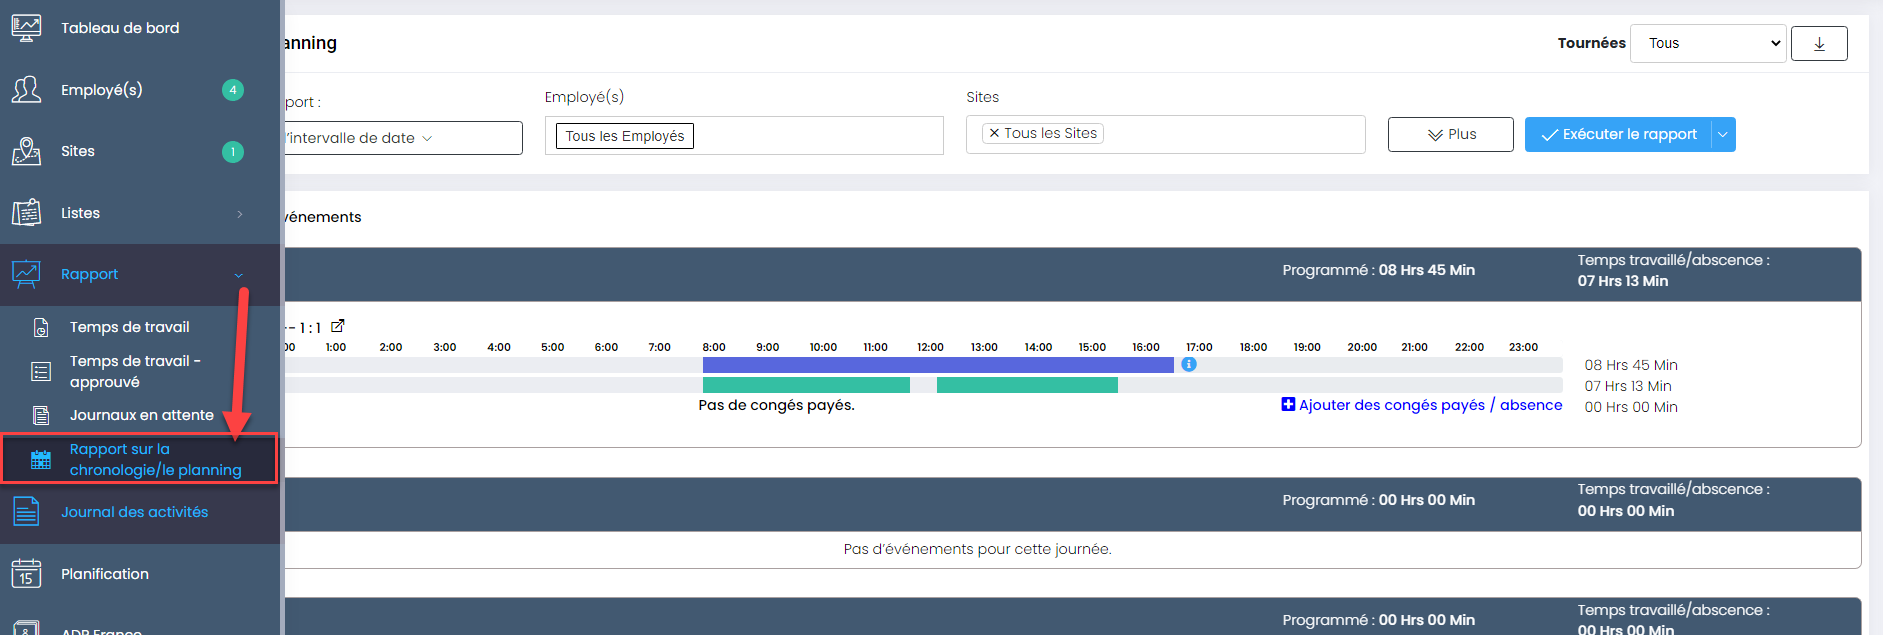Click the Planification calendar icon
Image resolution: width=1883 pixels, height=635 pixels.
[x=26, y=574]
